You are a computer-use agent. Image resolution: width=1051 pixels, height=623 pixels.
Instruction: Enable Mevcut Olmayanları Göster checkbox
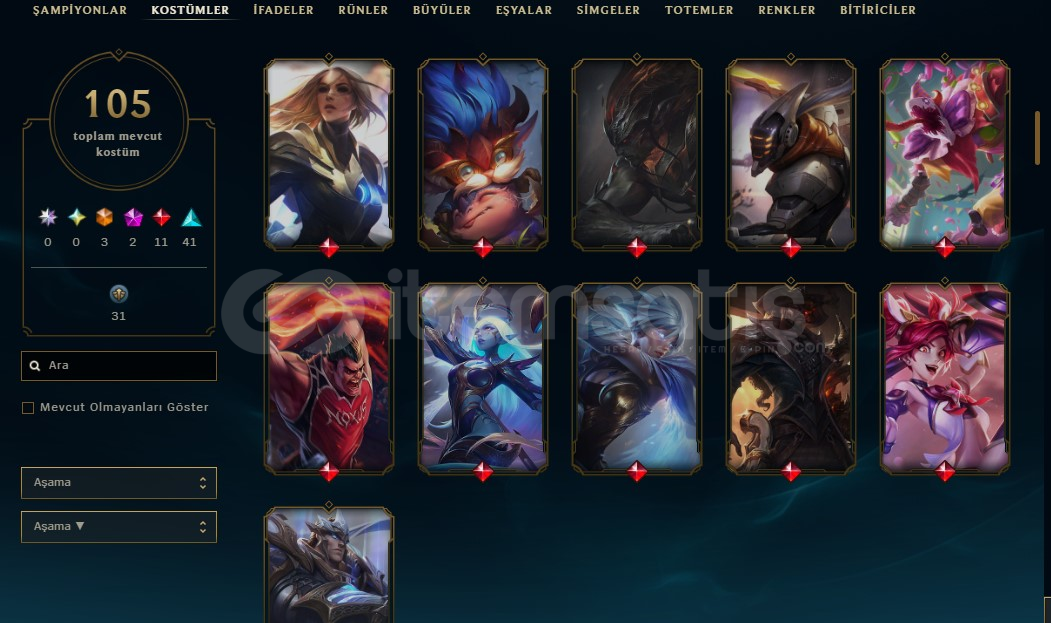28,408
